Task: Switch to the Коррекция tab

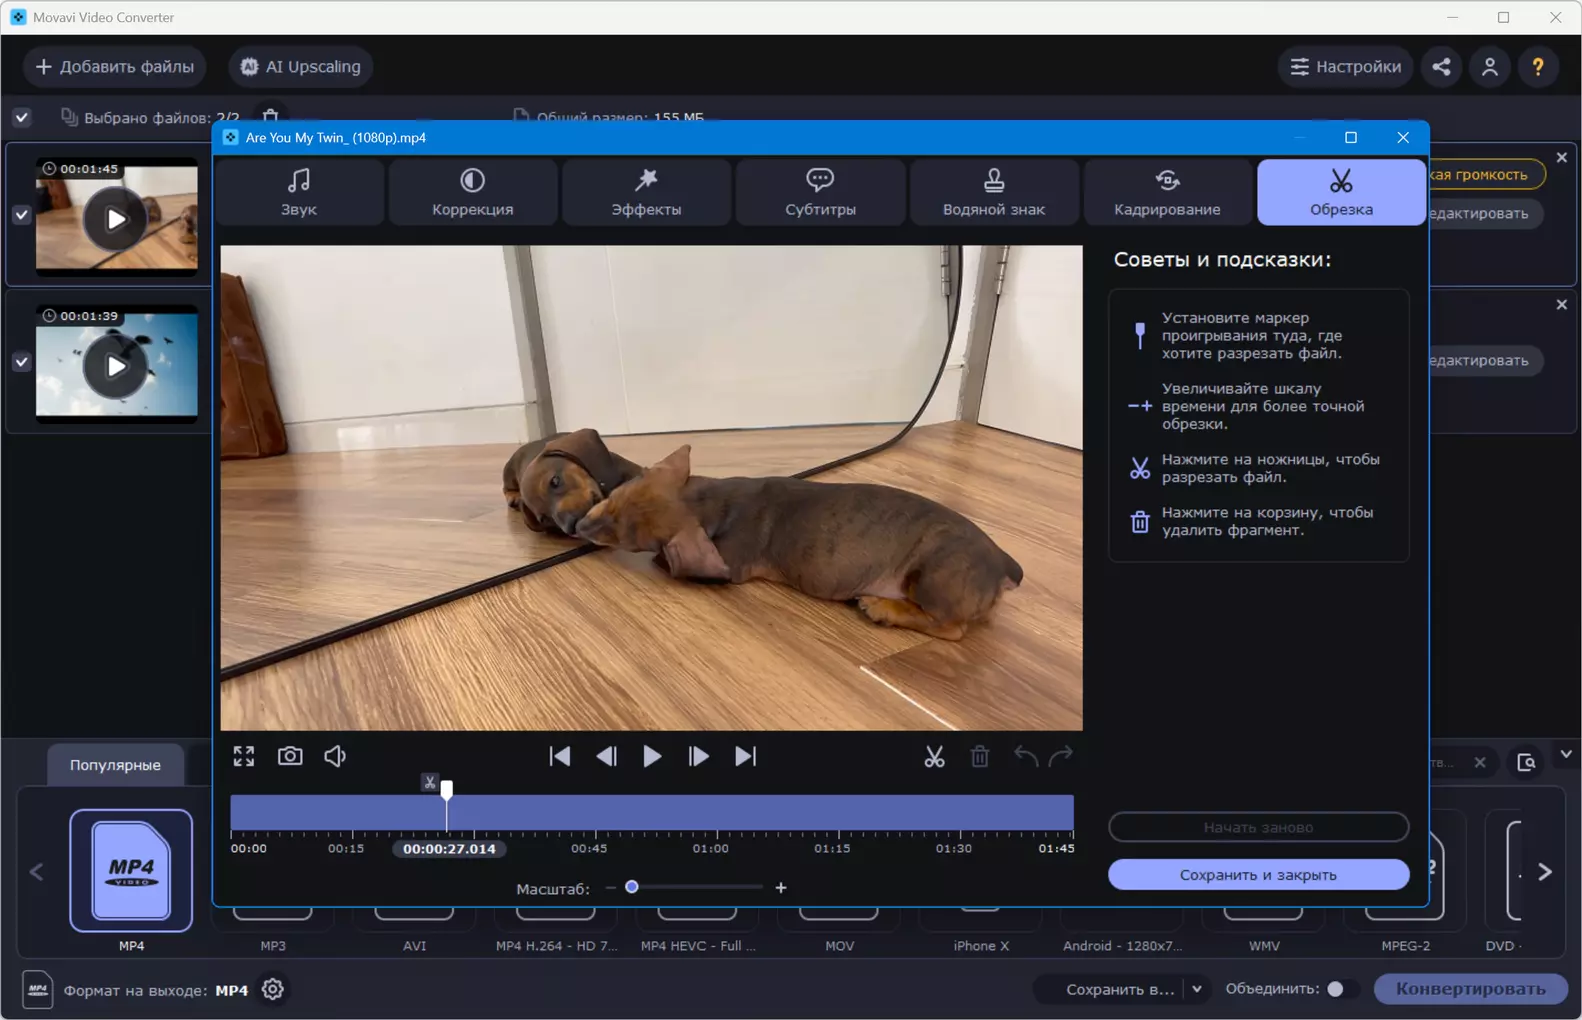Action: 473,192
